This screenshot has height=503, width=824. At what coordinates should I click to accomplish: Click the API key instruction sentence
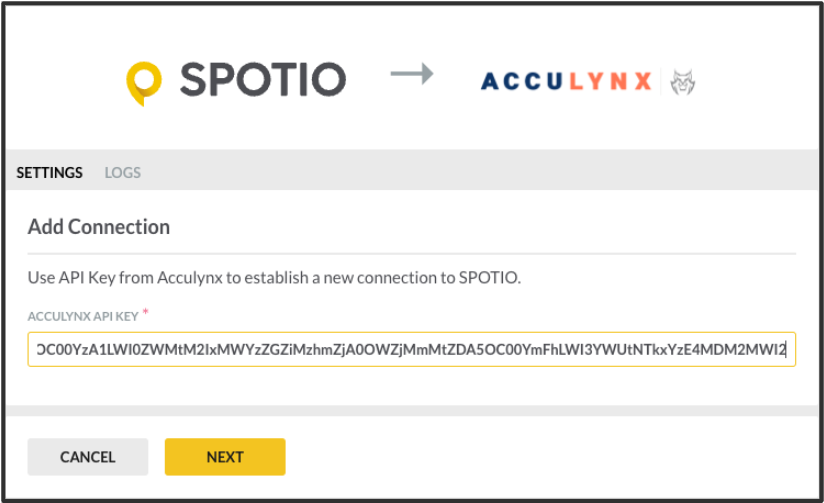coord(274,278)
